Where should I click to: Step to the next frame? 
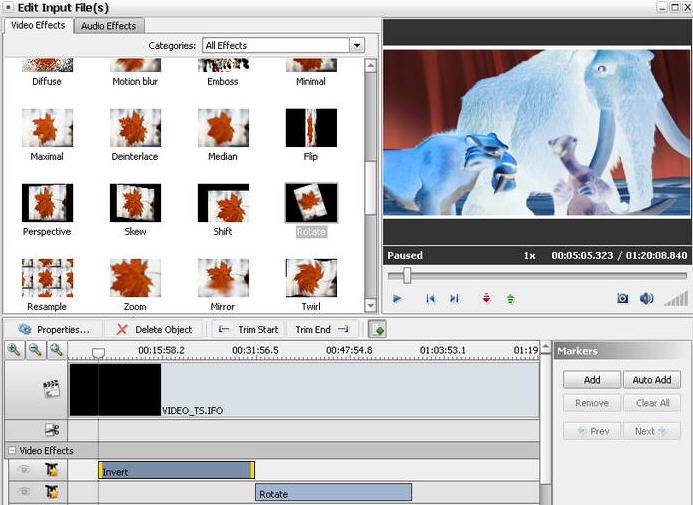coord(454,298)
